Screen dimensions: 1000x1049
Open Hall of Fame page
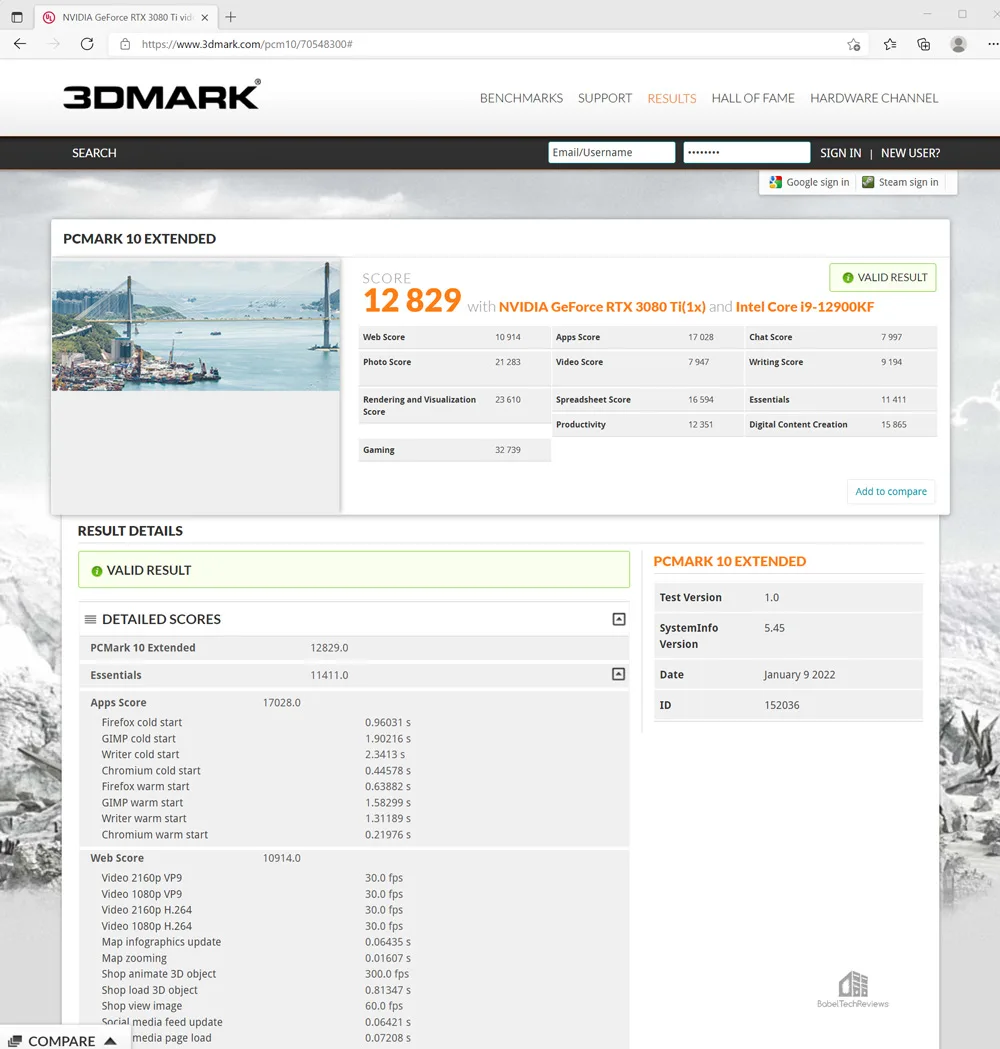coord(753,98)
